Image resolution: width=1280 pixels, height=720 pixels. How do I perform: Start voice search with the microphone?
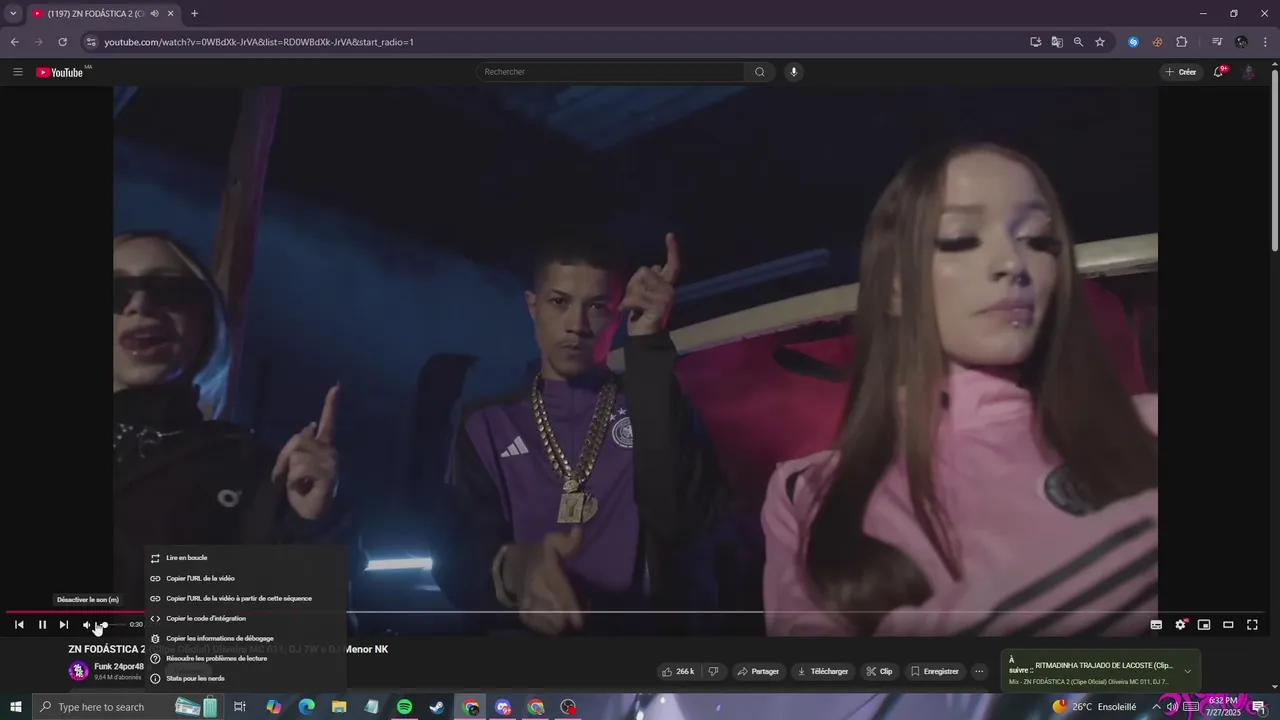(x=794, y=72)
